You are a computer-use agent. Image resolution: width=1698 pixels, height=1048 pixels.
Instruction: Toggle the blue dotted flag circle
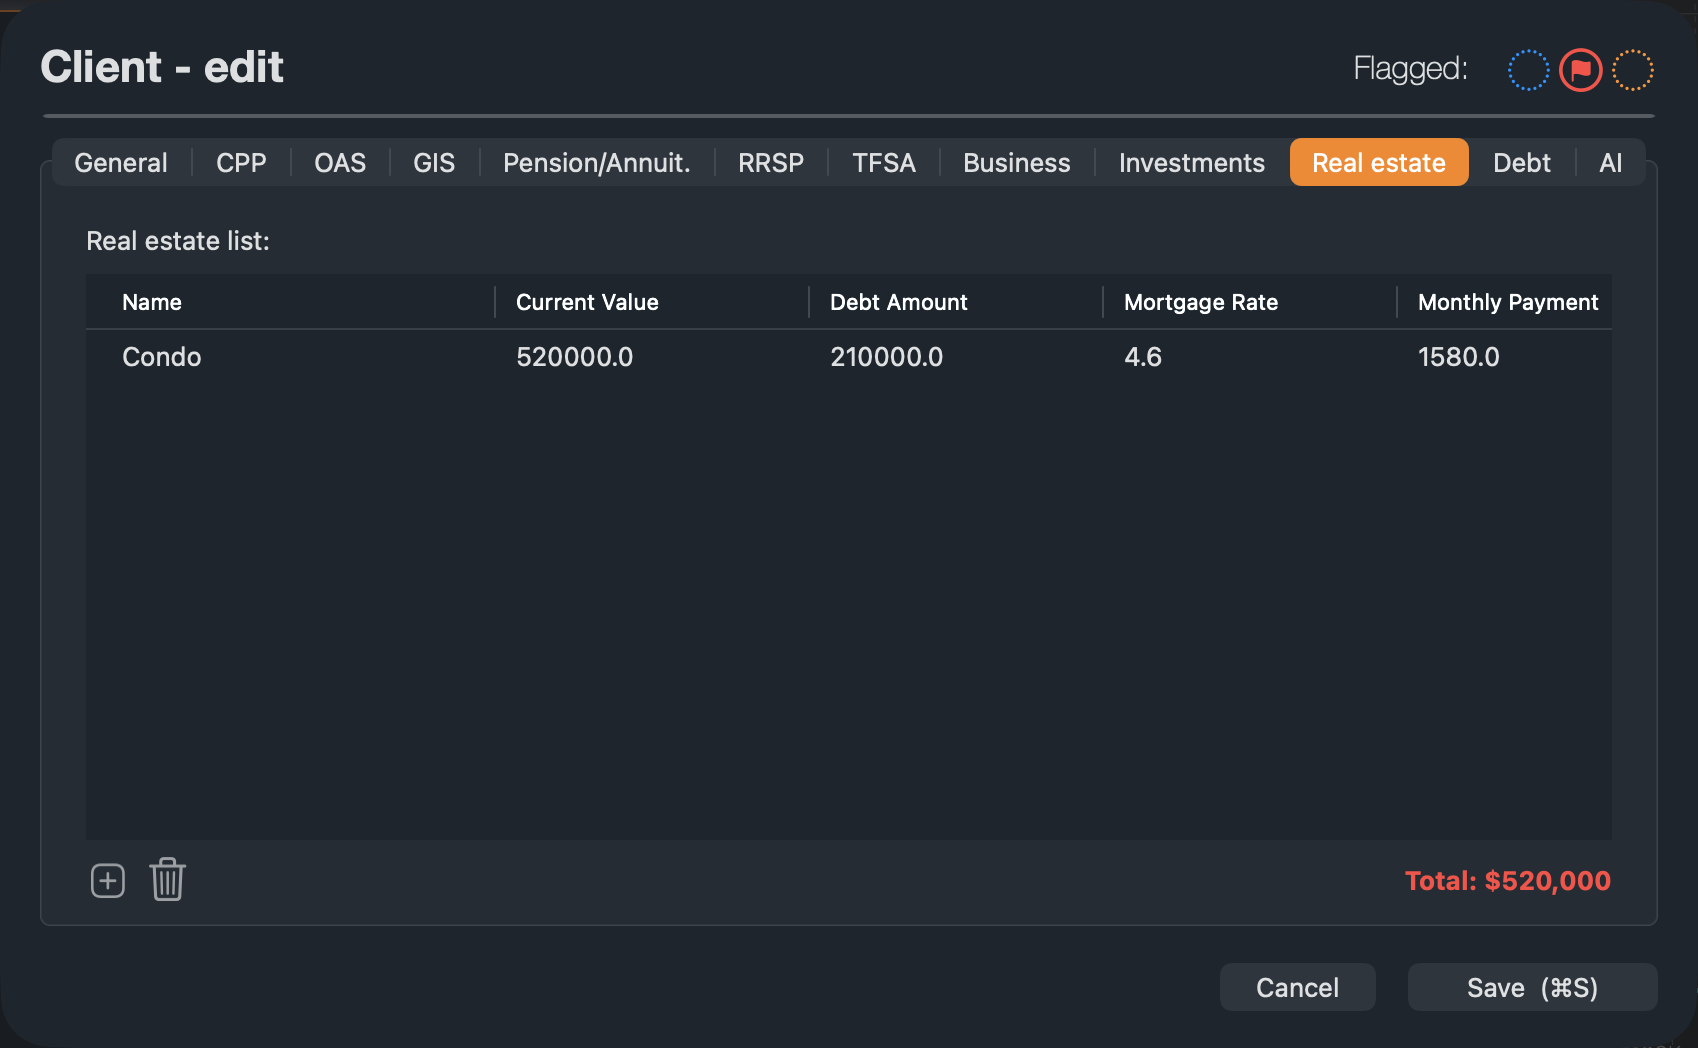[1528, 70]
